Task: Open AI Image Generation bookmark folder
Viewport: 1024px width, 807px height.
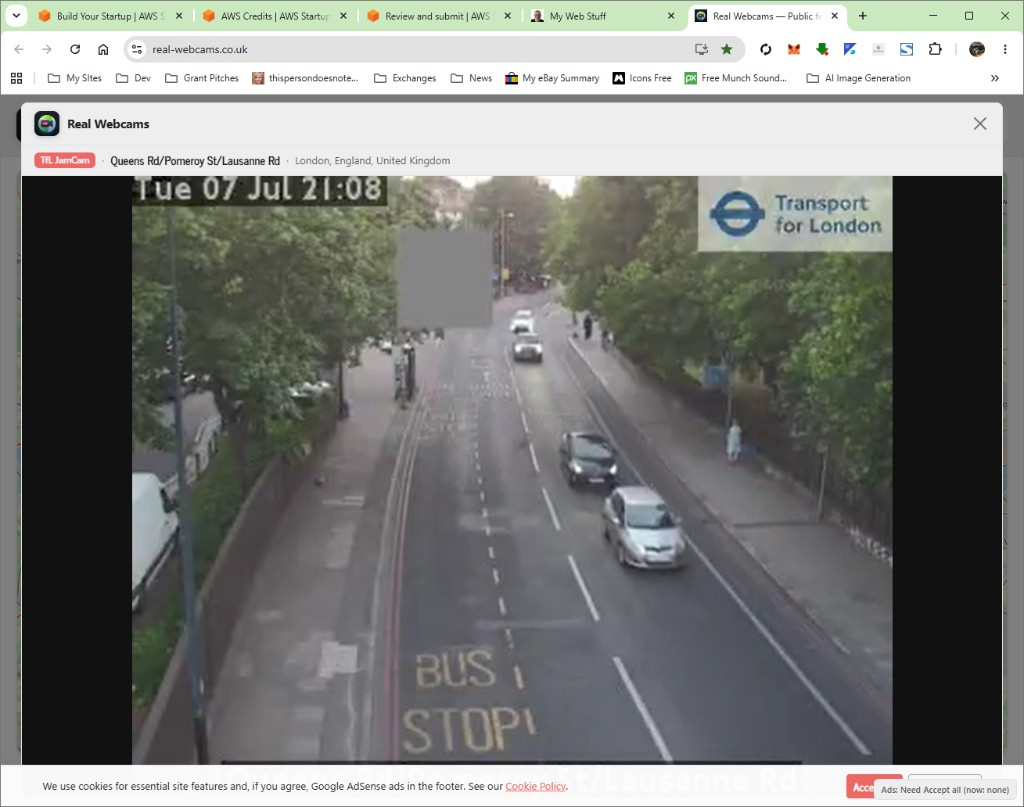Action: click(859, 78)
